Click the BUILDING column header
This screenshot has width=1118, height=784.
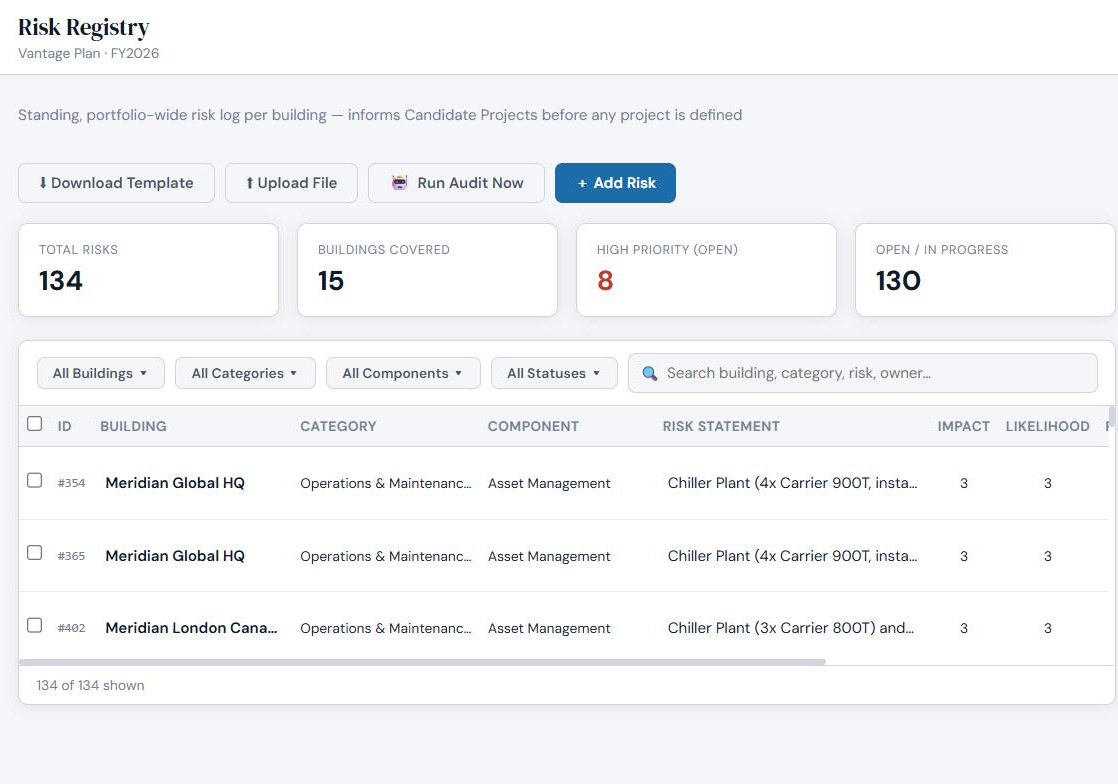pyautogui.click(x=133, y=426)
